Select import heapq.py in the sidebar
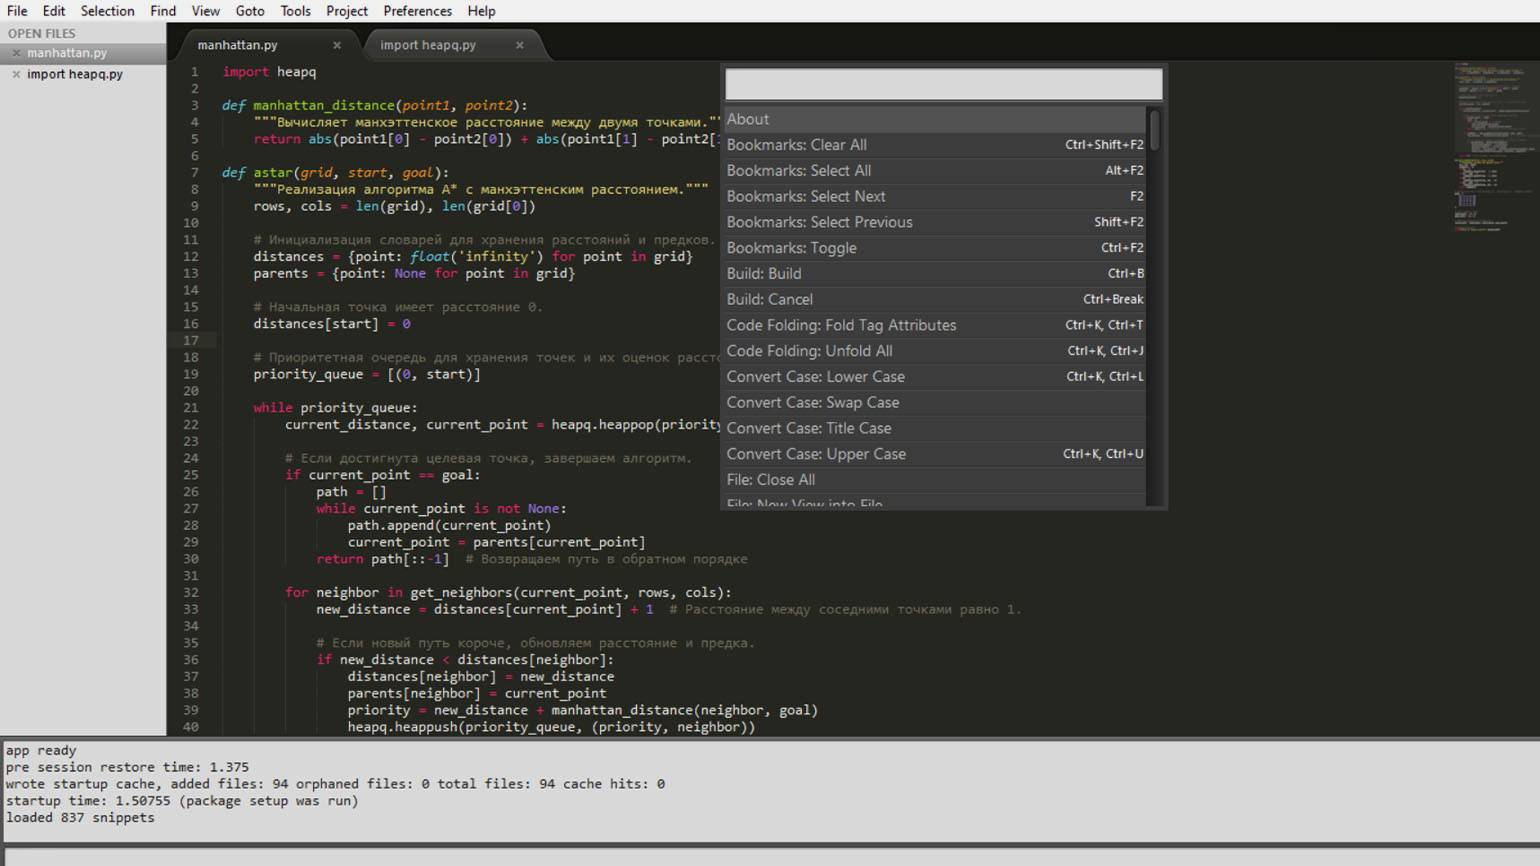Image resolution: width=1540 pixels, height=866 pixels. click(x=75, y=74)
